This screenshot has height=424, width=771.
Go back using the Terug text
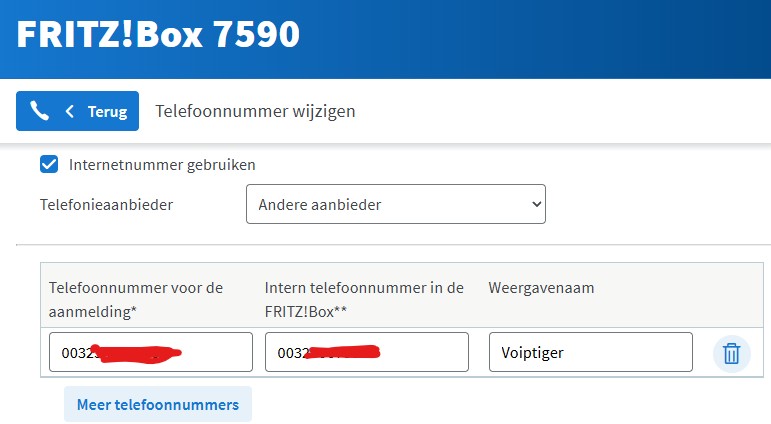(107, 111)
